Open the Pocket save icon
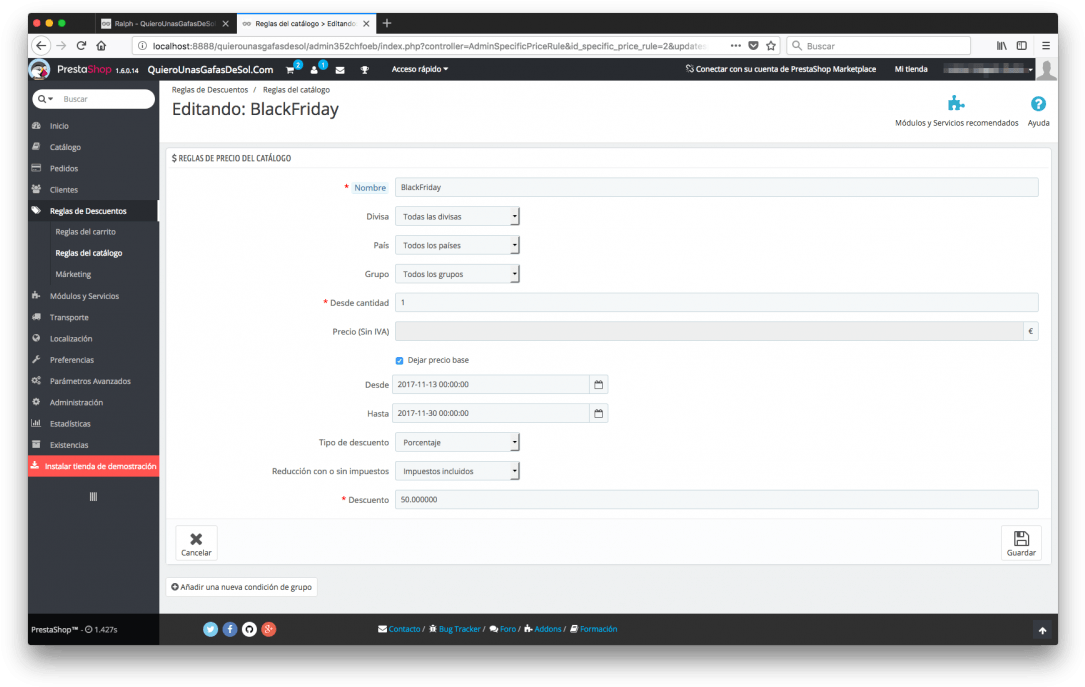1085x687 pixels. (x=754, y=46)
